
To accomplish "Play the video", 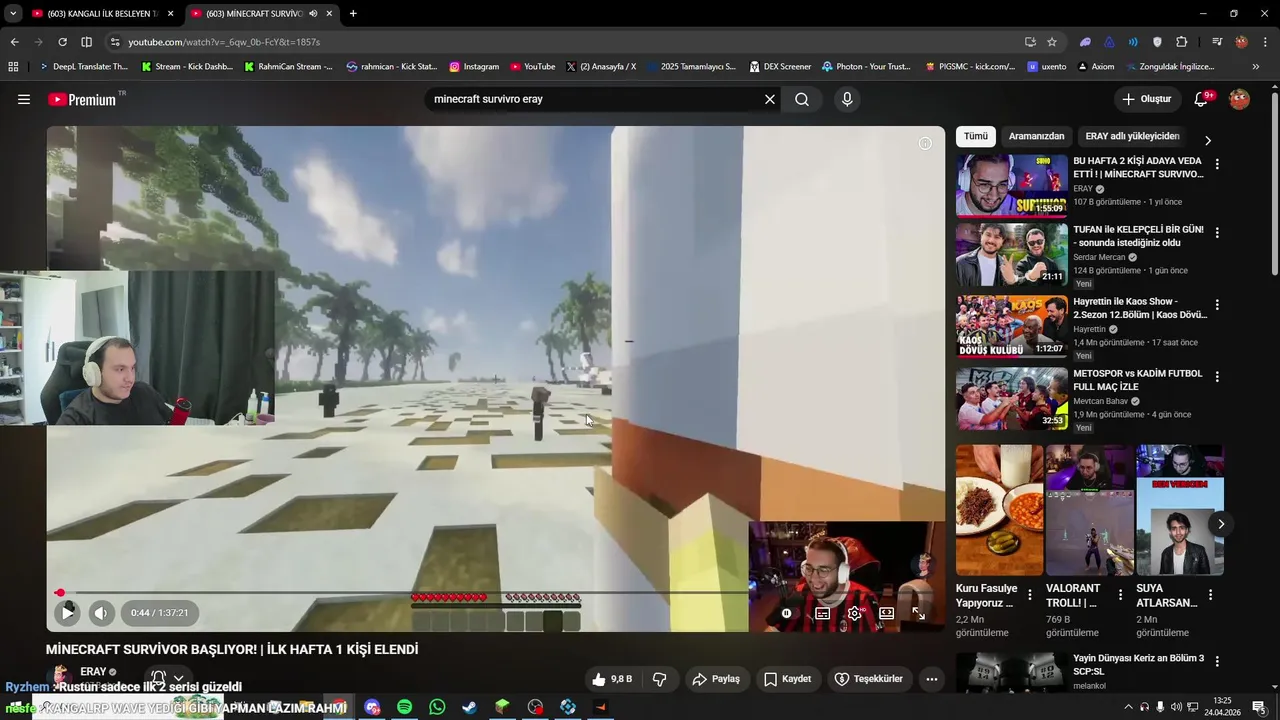I will (x=67, y=613).
